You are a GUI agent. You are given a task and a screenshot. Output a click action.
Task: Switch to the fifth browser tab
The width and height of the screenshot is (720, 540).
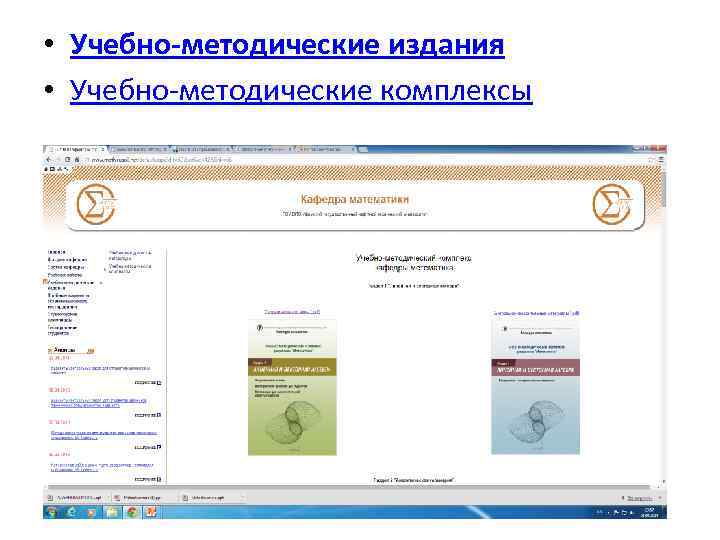click(326, 150)
